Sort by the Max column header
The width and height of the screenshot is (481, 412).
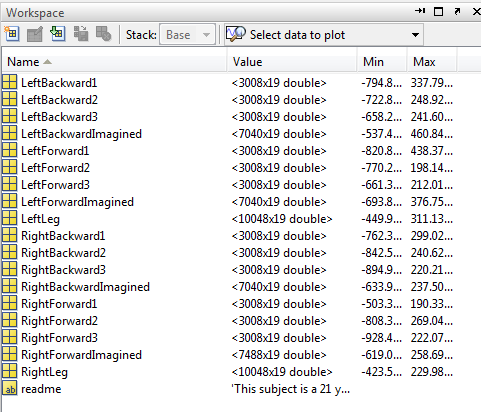[432, 62]
